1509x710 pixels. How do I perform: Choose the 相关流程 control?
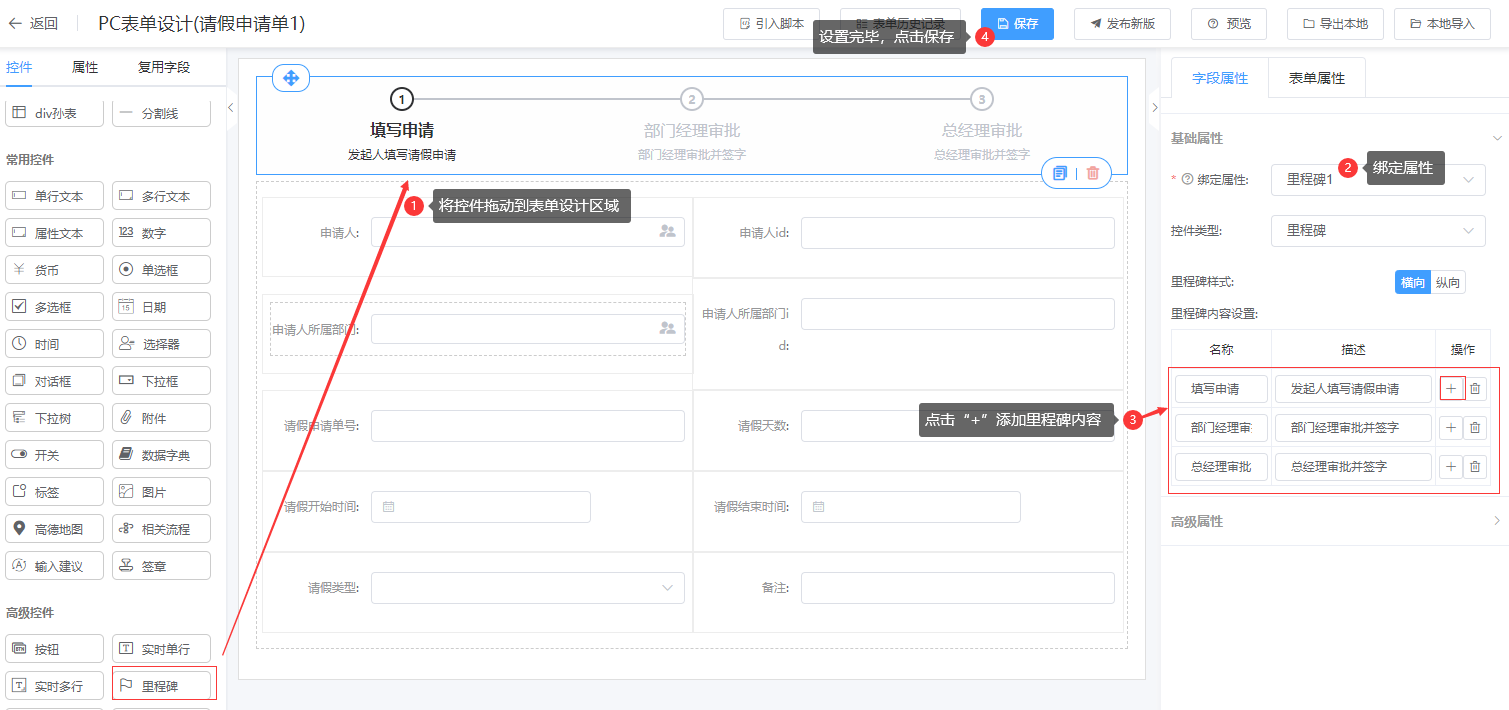click(161, 529)
